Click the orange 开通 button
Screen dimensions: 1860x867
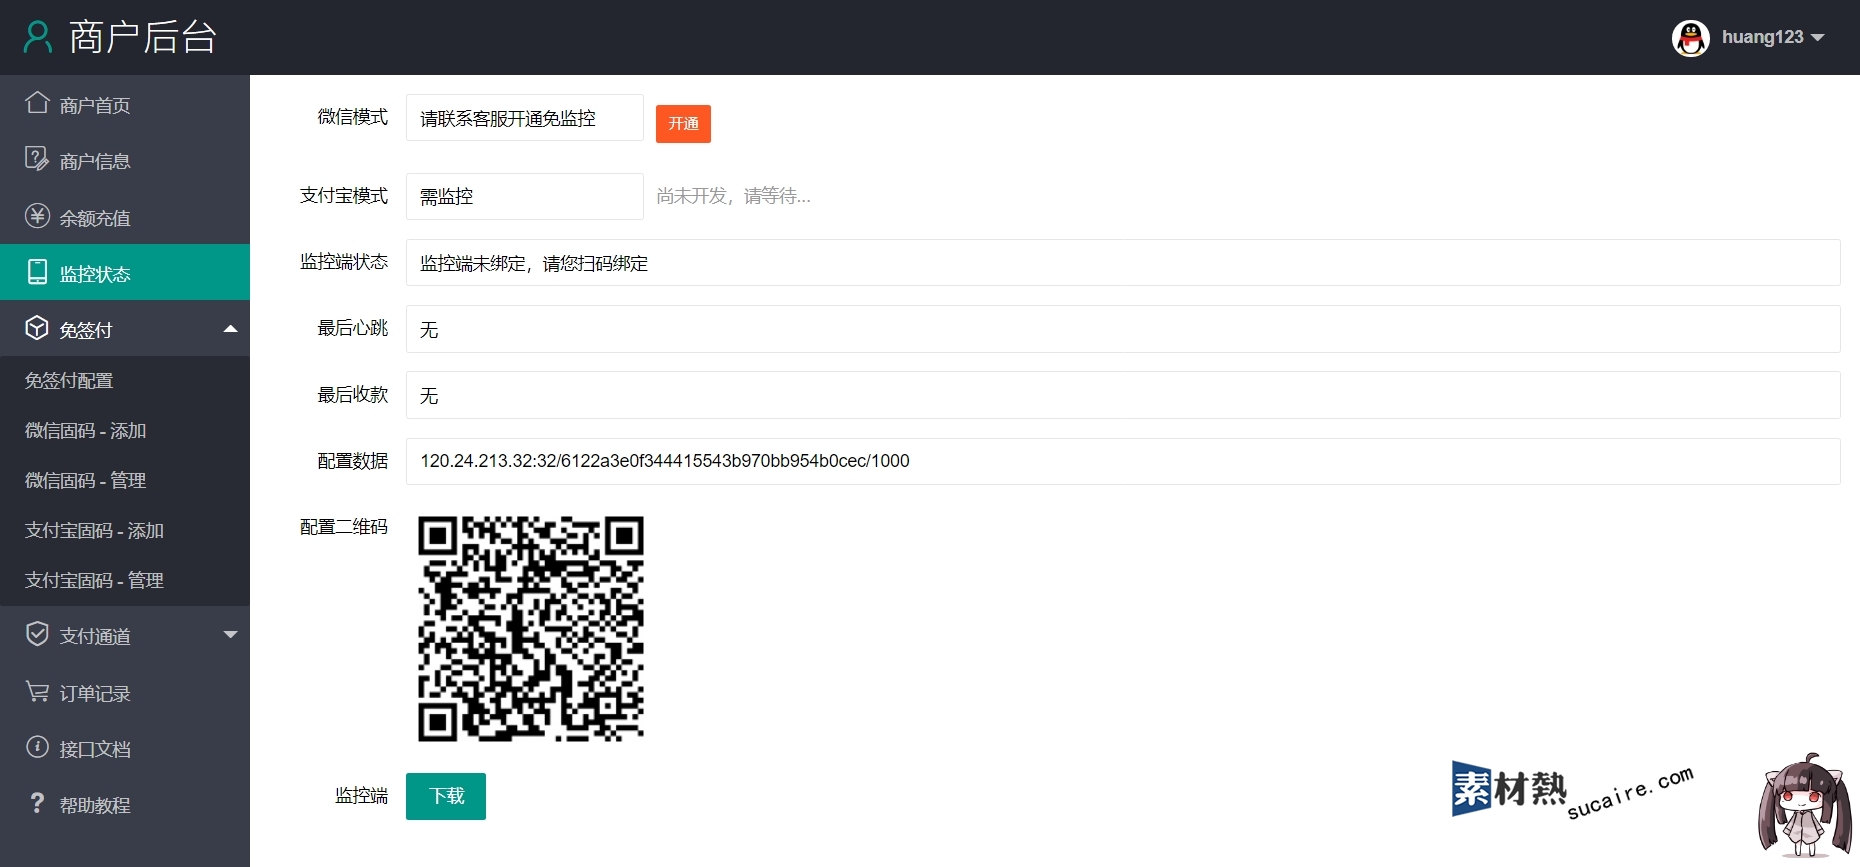[x=683, y=124]
